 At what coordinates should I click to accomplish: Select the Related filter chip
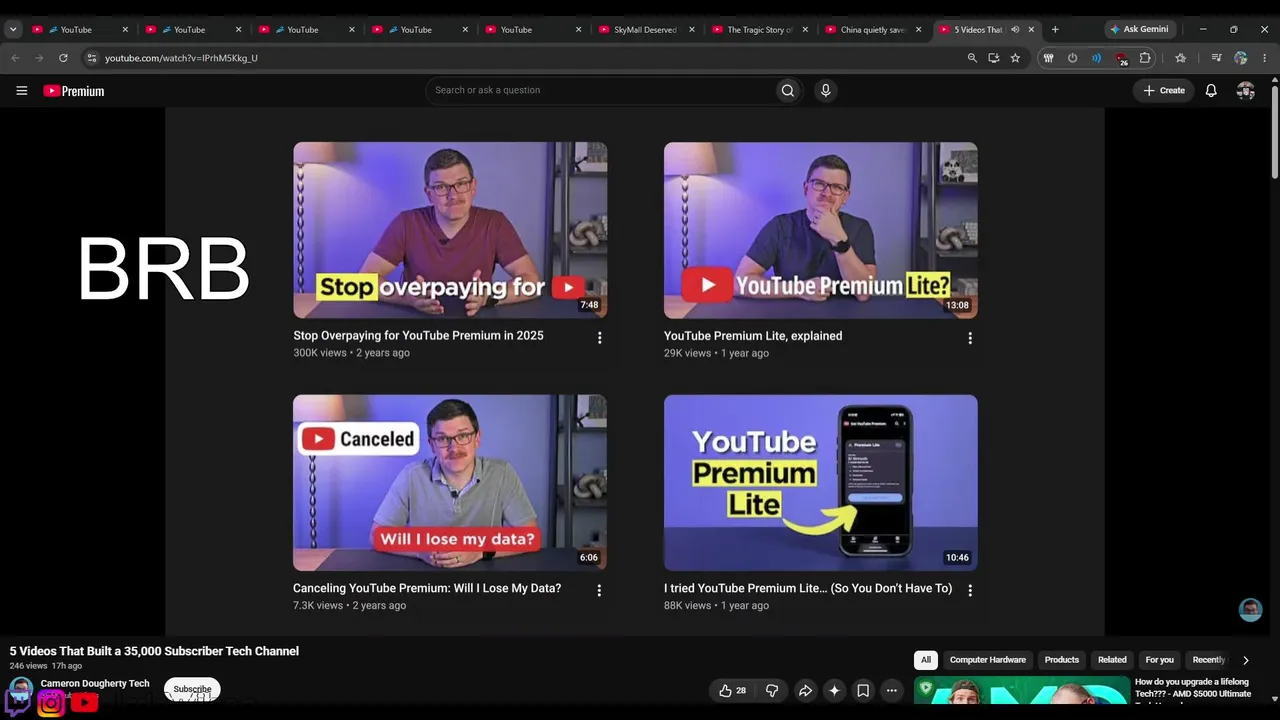pos(1112,660)
